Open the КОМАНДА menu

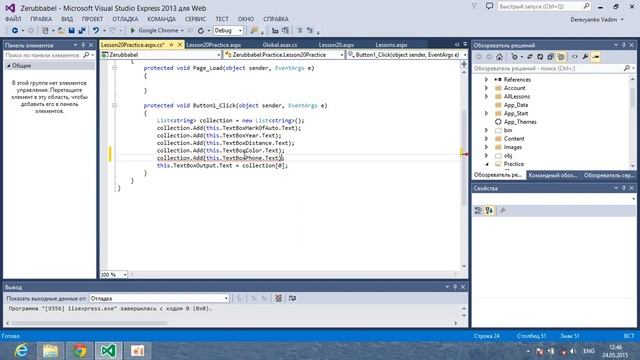coord(161,19)
